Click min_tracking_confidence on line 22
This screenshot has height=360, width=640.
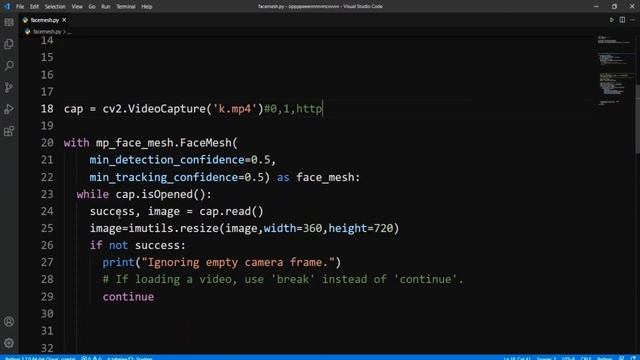point(164,178)
